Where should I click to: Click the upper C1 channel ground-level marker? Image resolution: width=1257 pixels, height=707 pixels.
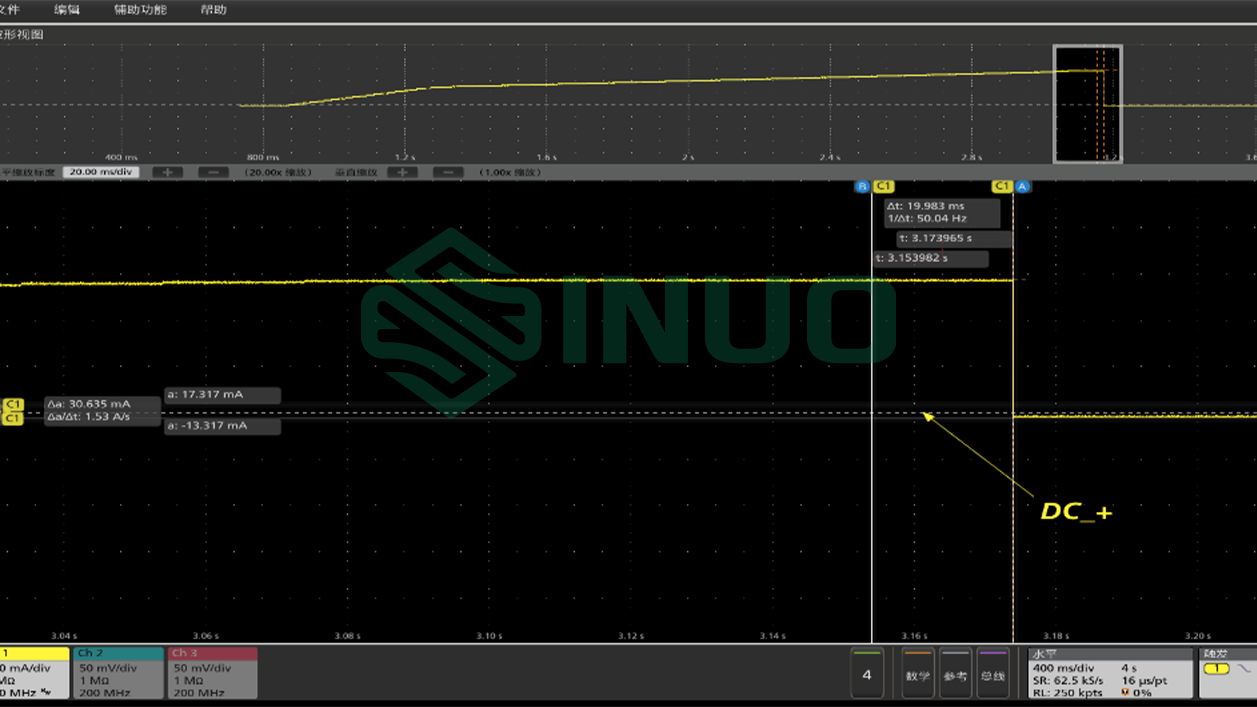click(x=13, y=405)
